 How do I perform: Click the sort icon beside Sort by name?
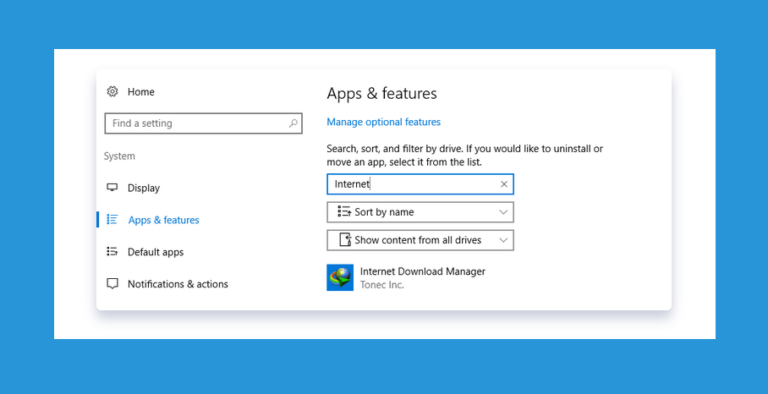[344, 212]
